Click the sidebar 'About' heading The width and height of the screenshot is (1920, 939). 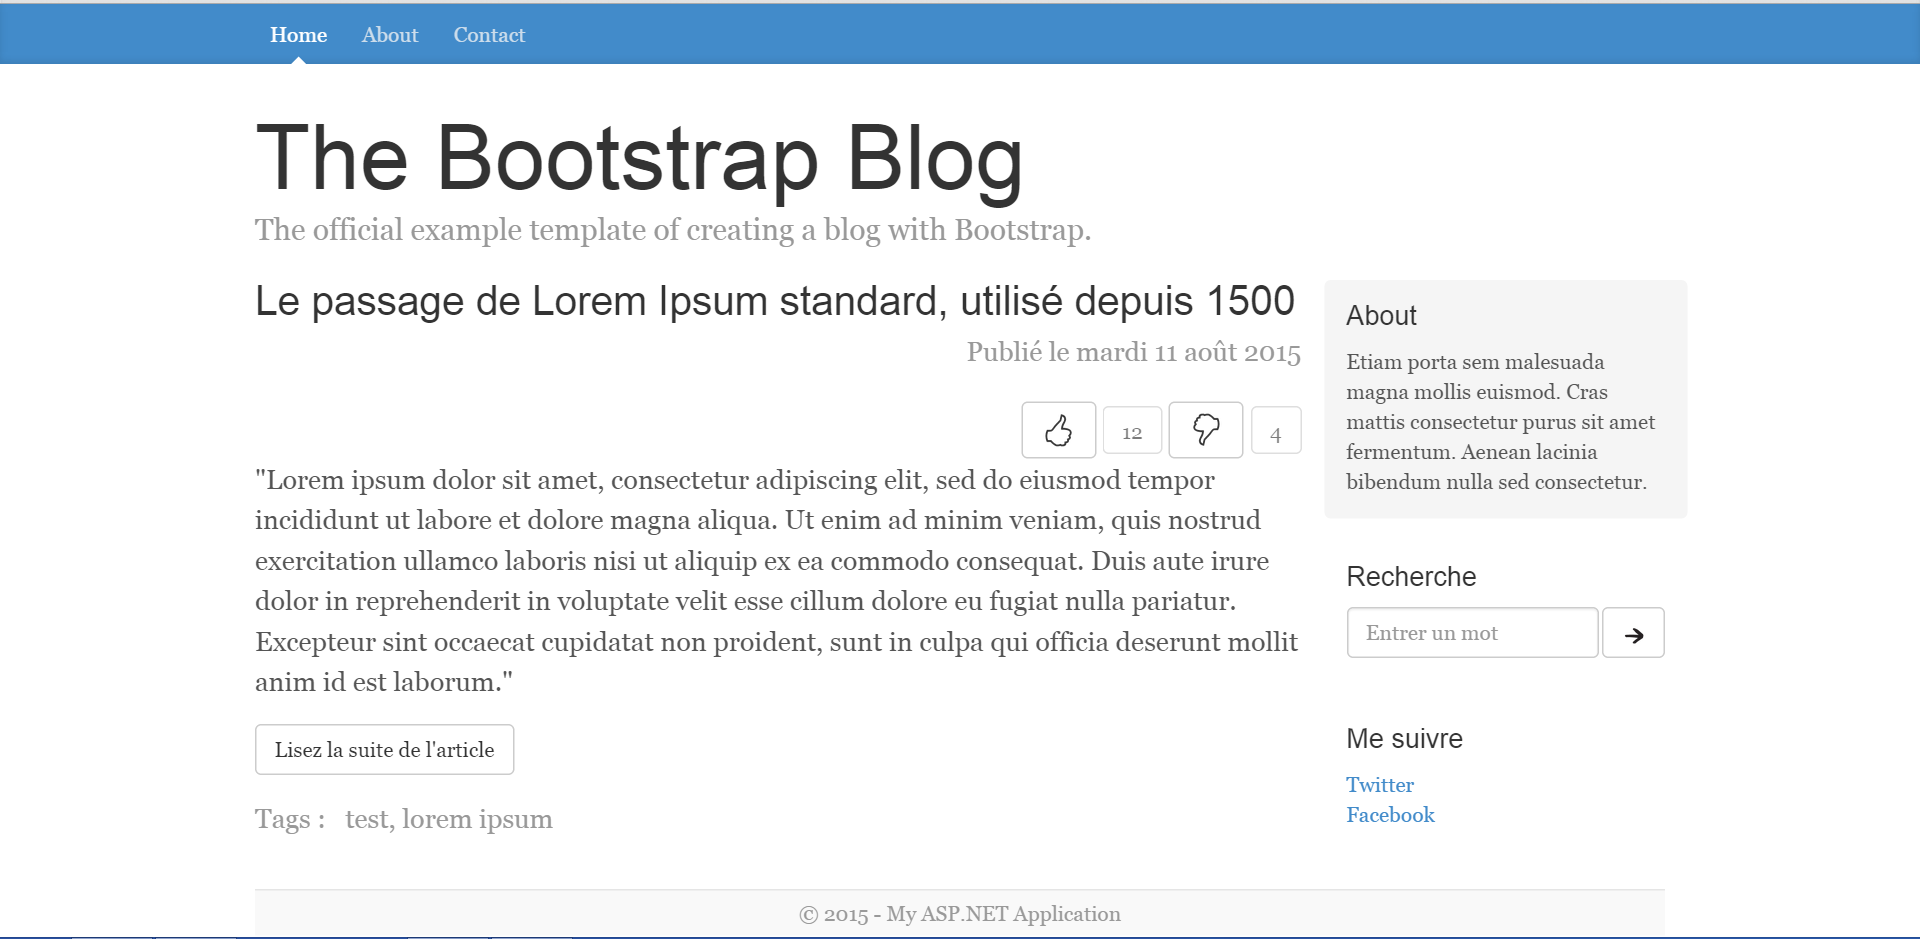point(1381,316)
